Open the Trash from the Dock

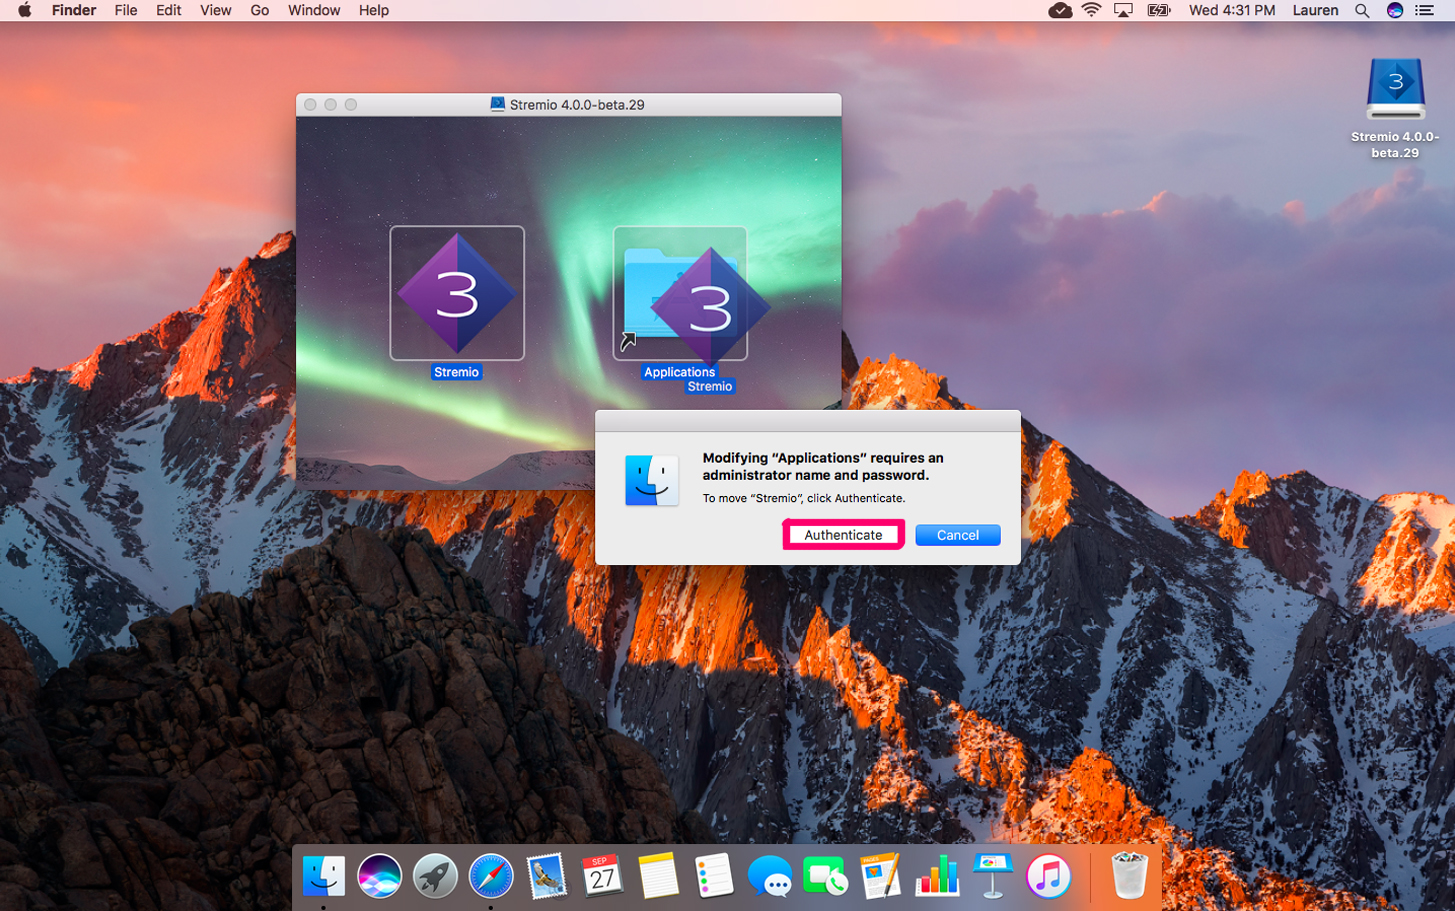(1129, 876)
